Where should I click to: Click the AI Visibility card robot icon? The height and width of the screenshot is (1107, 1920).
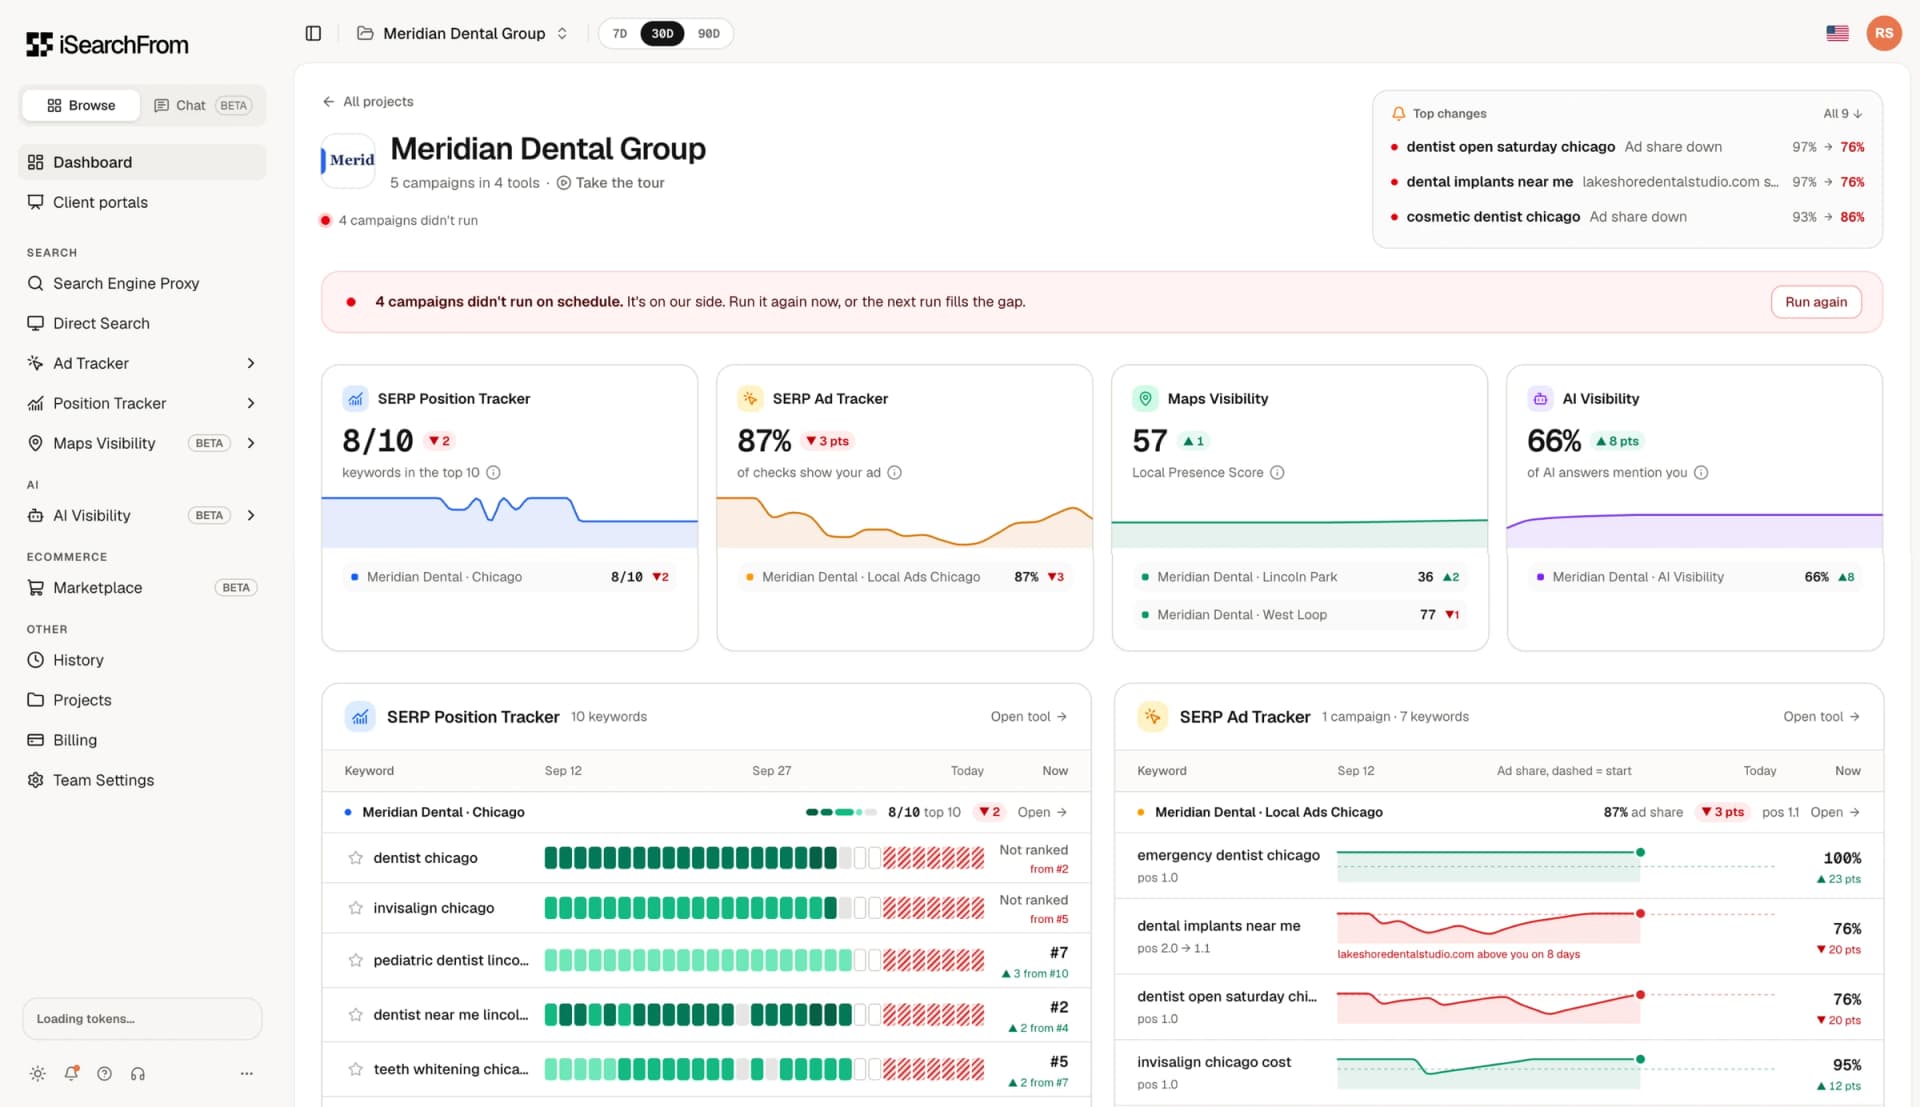1540,398
